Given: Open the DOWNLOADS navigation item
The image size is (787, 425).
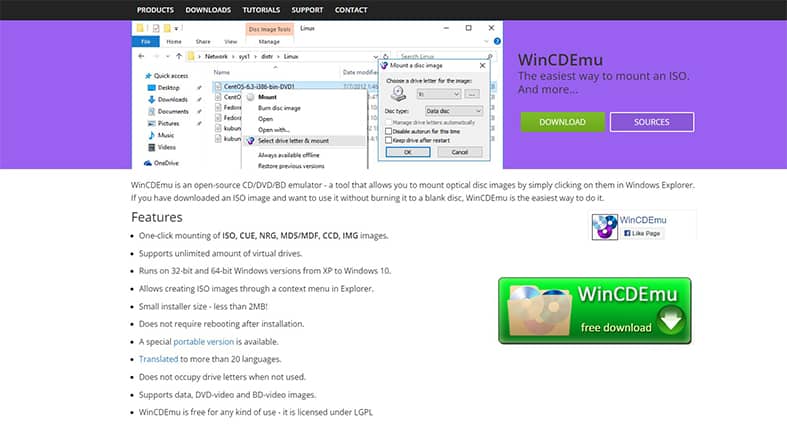Looking at the screenshot, I should point(208,10).
